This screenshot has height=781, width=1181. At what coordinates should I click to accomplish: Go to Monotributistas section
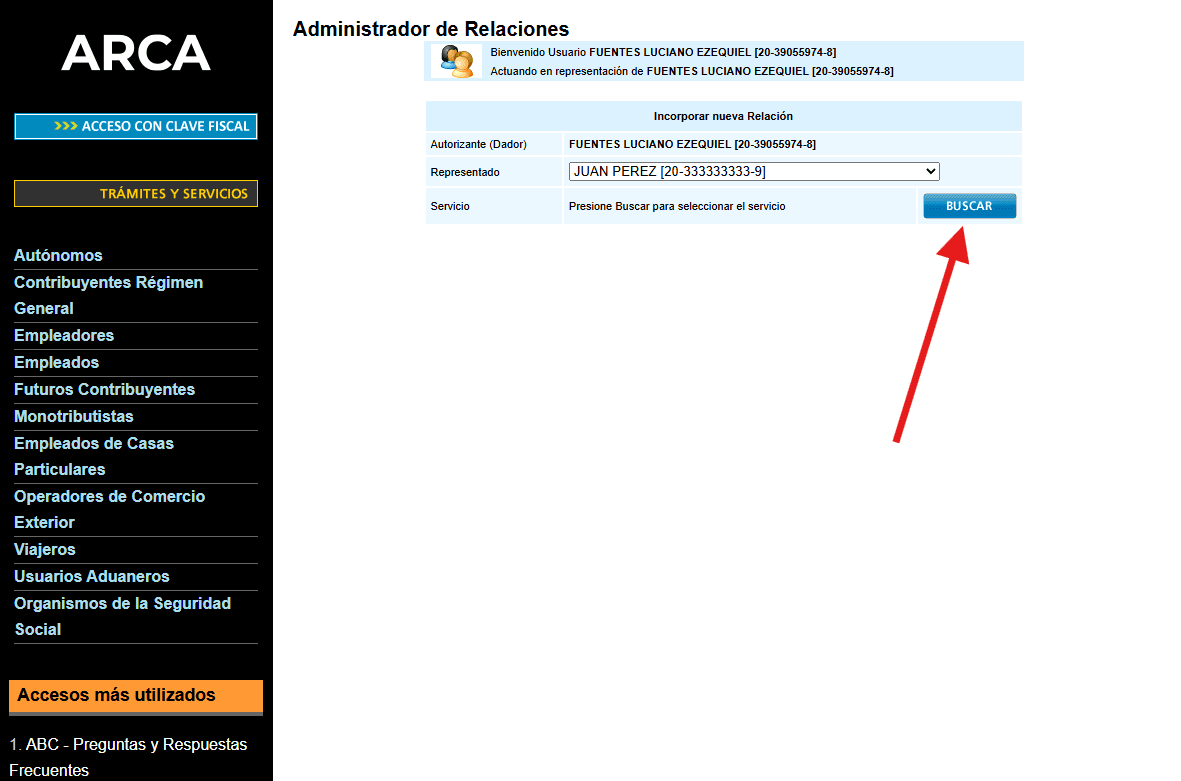point(73,417)
